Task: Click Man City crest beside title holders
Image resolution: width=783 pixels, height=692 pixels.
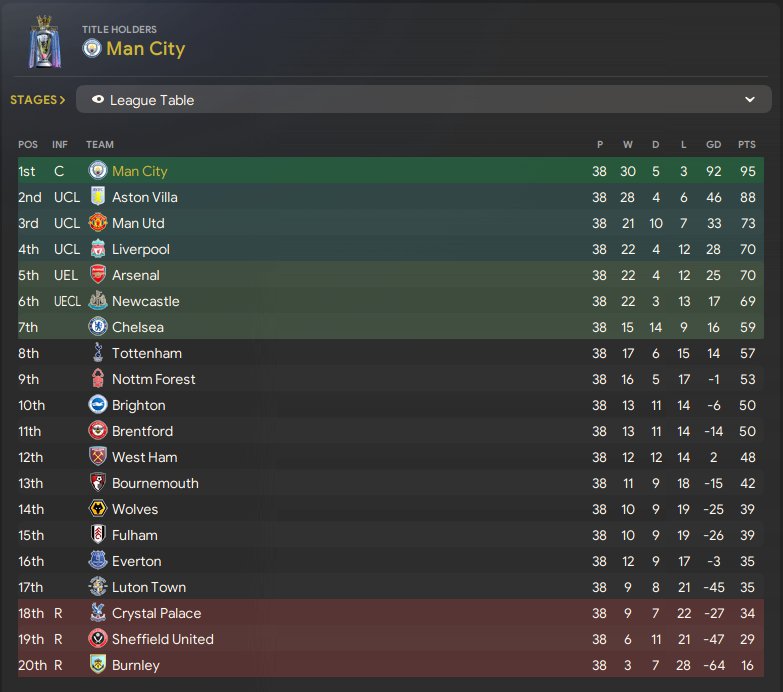Action: [92, 48]
